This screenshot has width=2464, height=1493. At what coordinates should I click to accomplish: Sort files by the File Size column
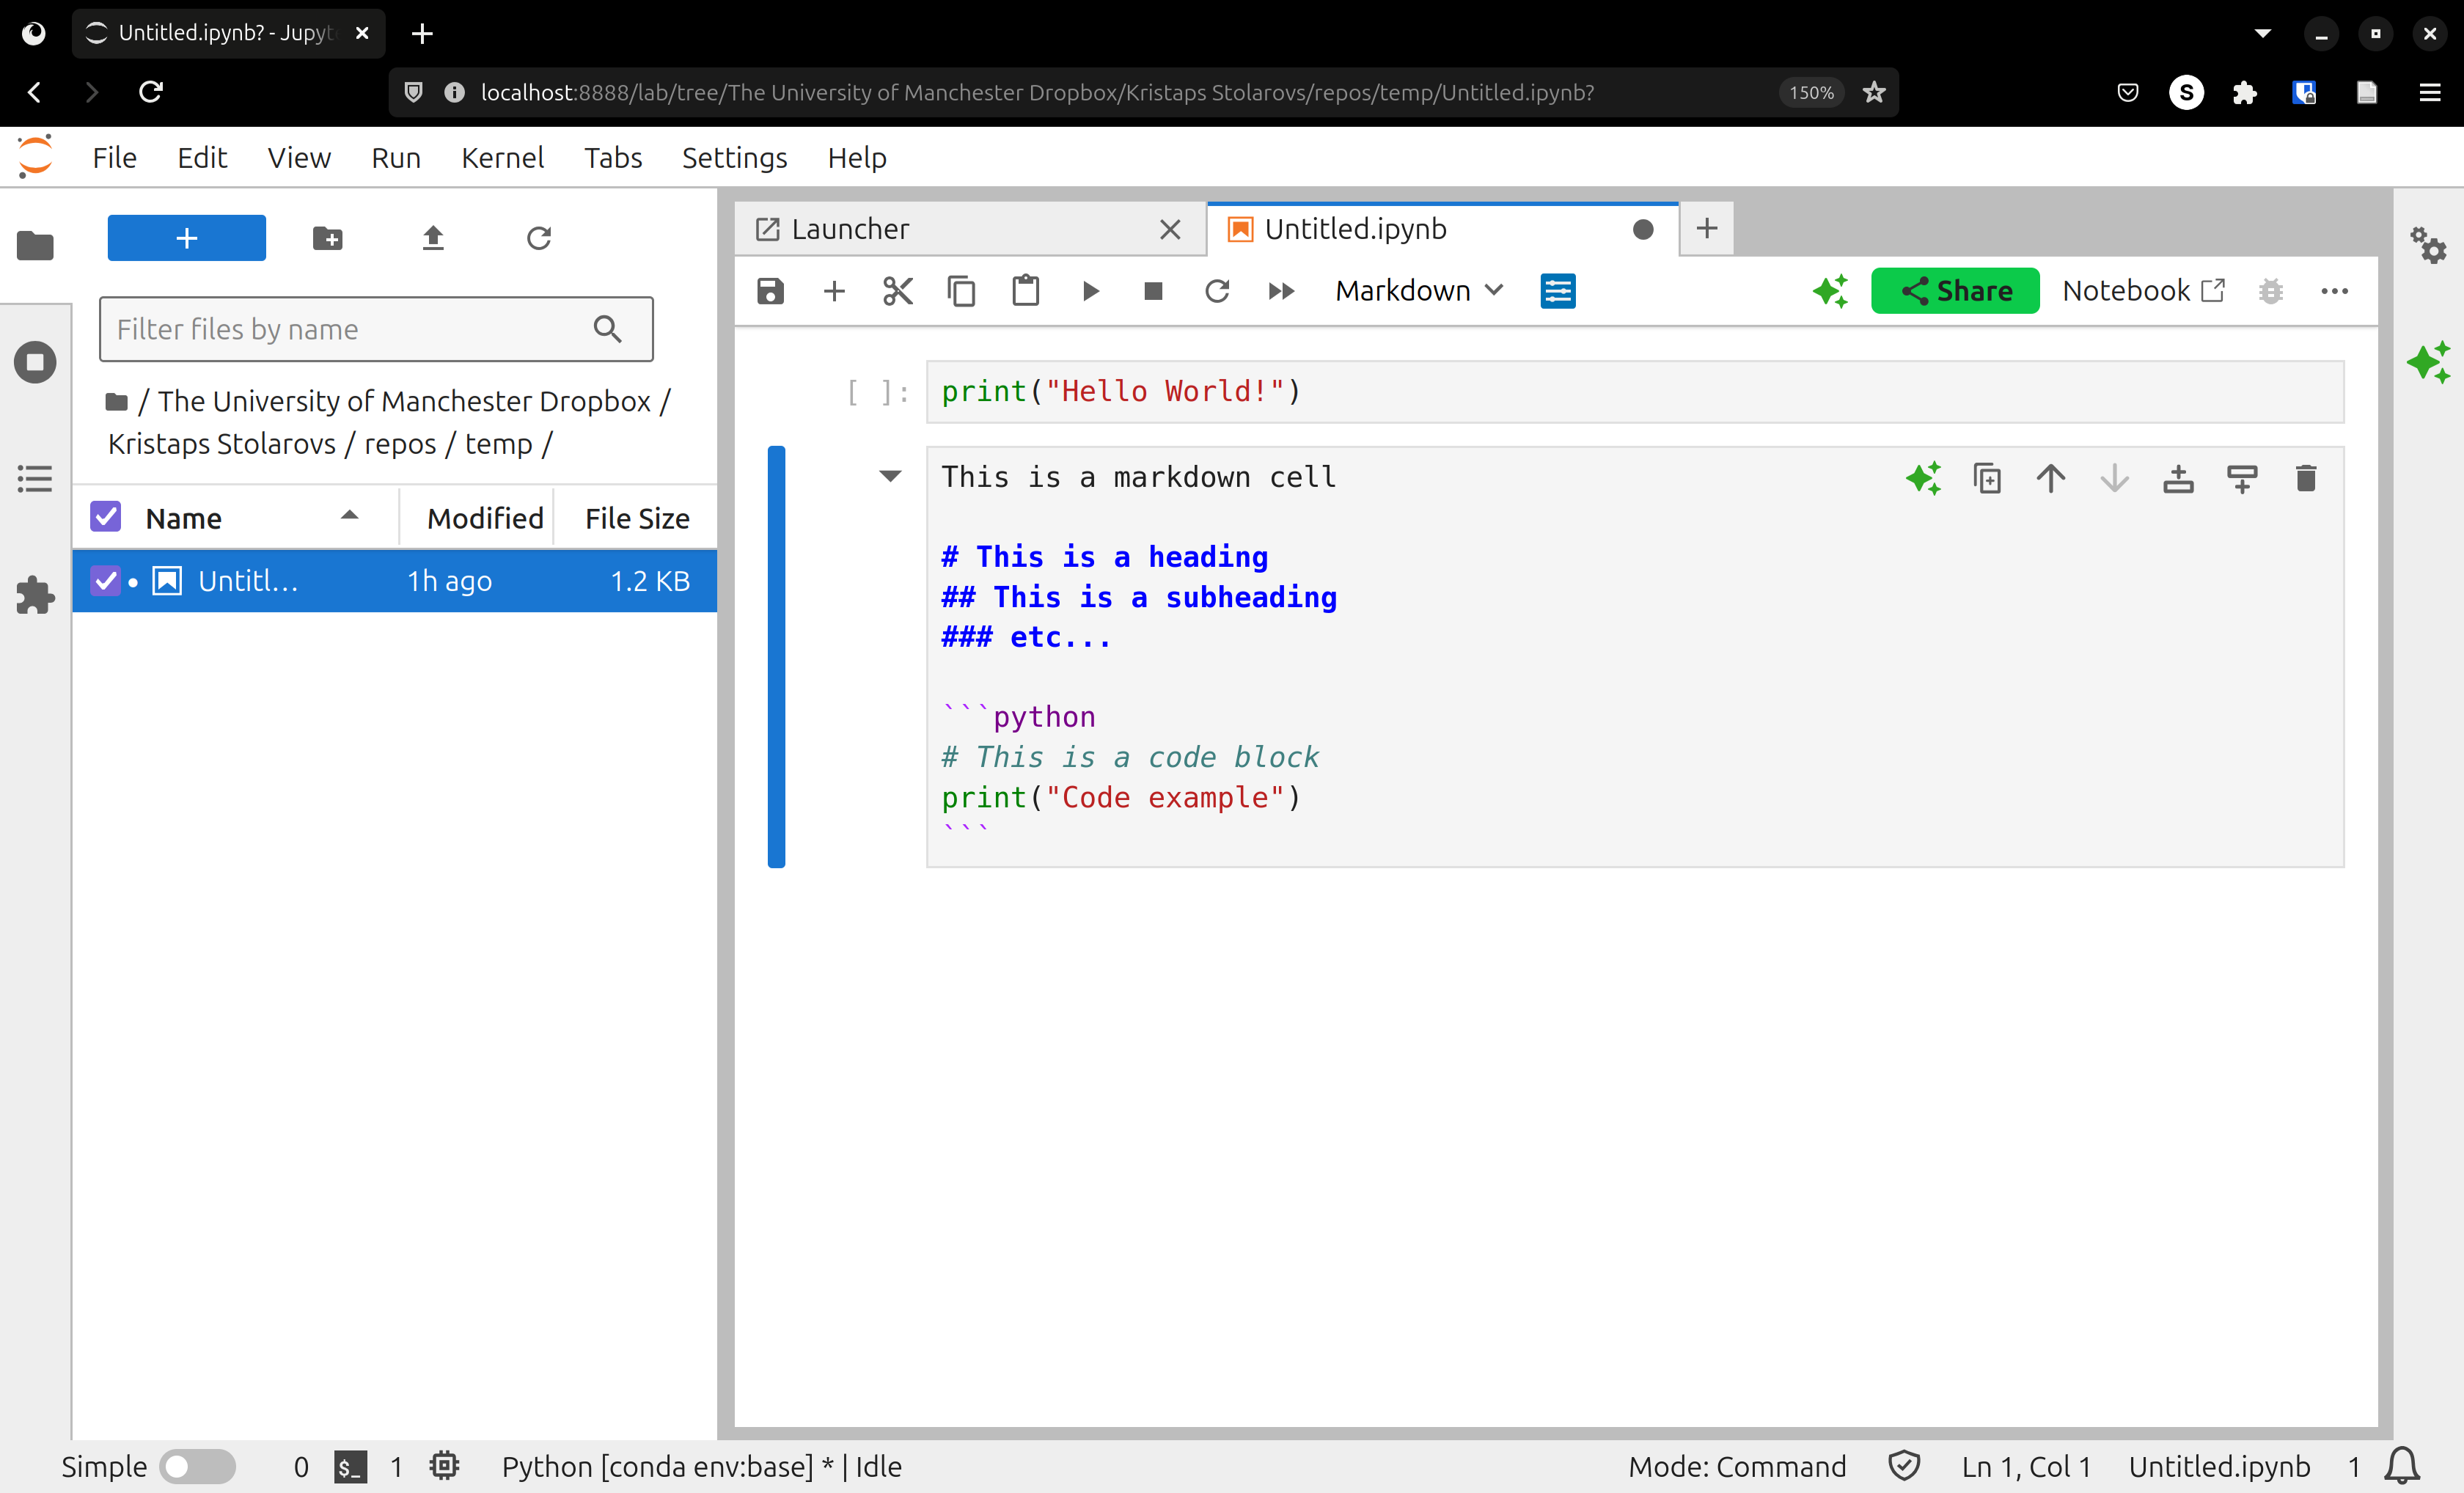coord(637,518)
